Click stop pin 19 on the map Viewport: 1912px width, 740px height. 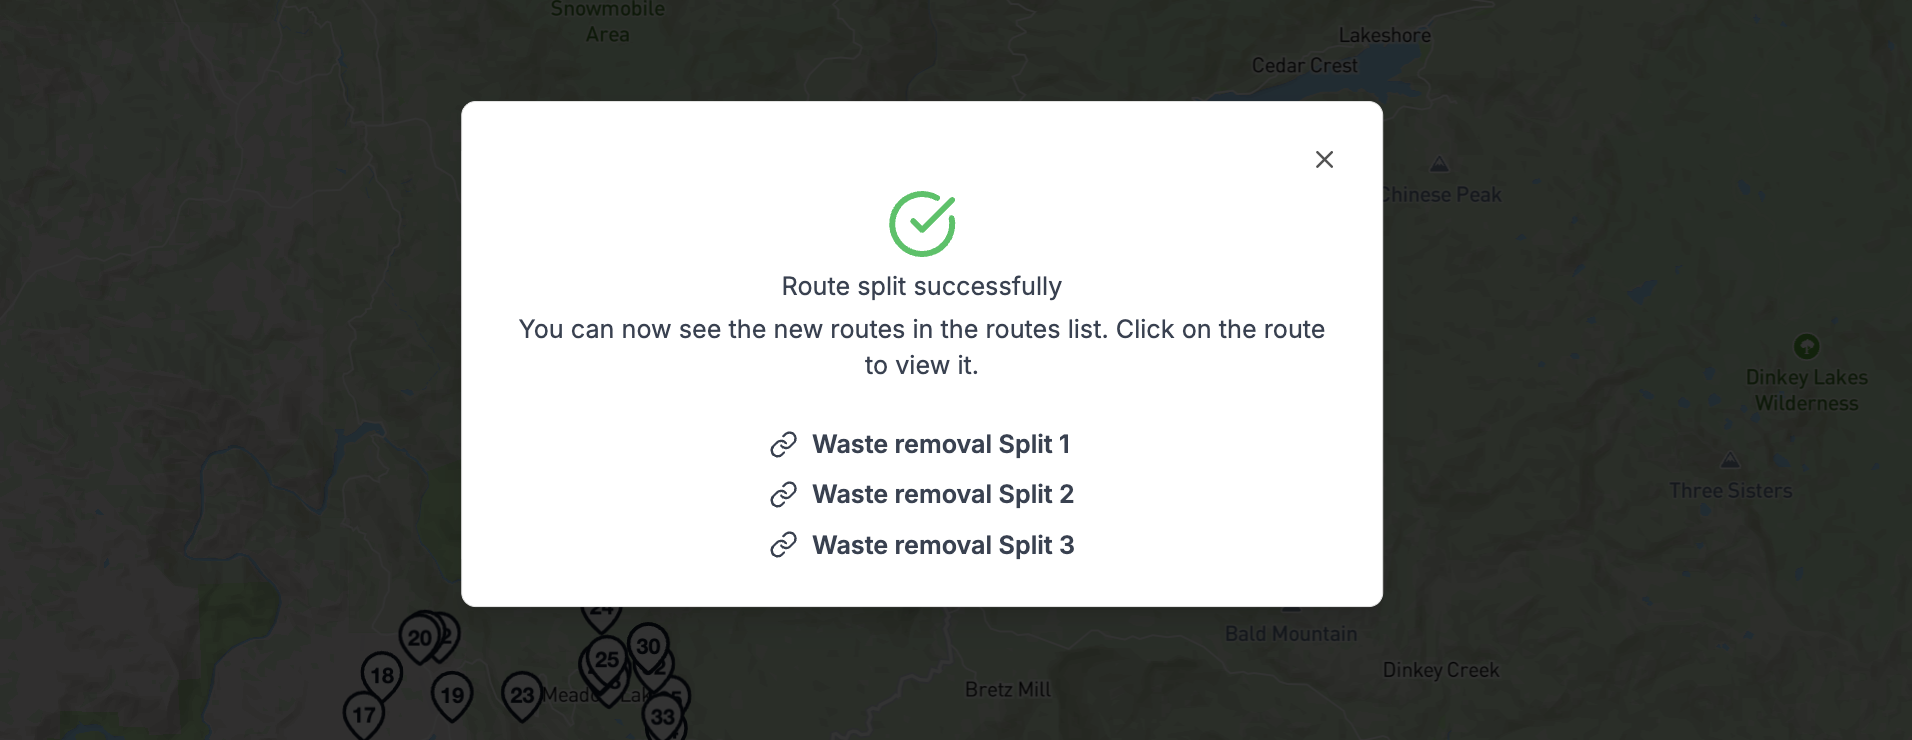coord(452,693)
